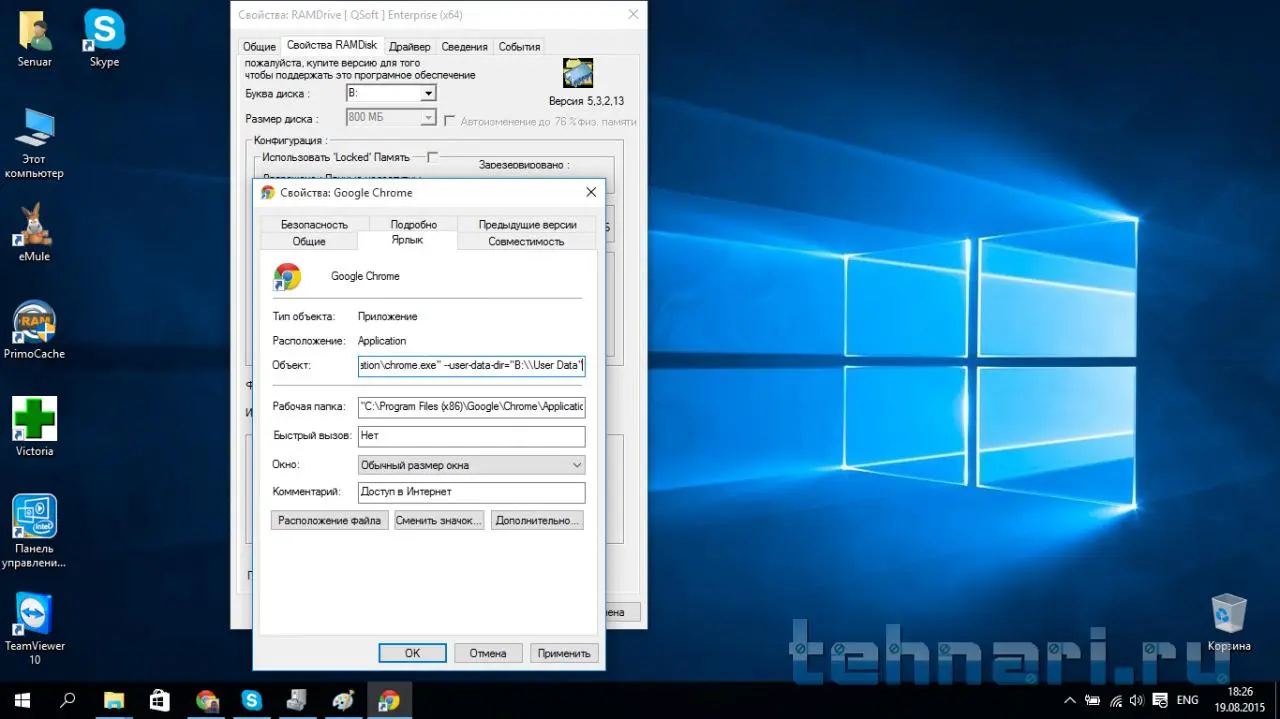This screenshot has width=1280, height=719.
Task: Open the Store icon in the taskbar
Action: click(160, 700)
